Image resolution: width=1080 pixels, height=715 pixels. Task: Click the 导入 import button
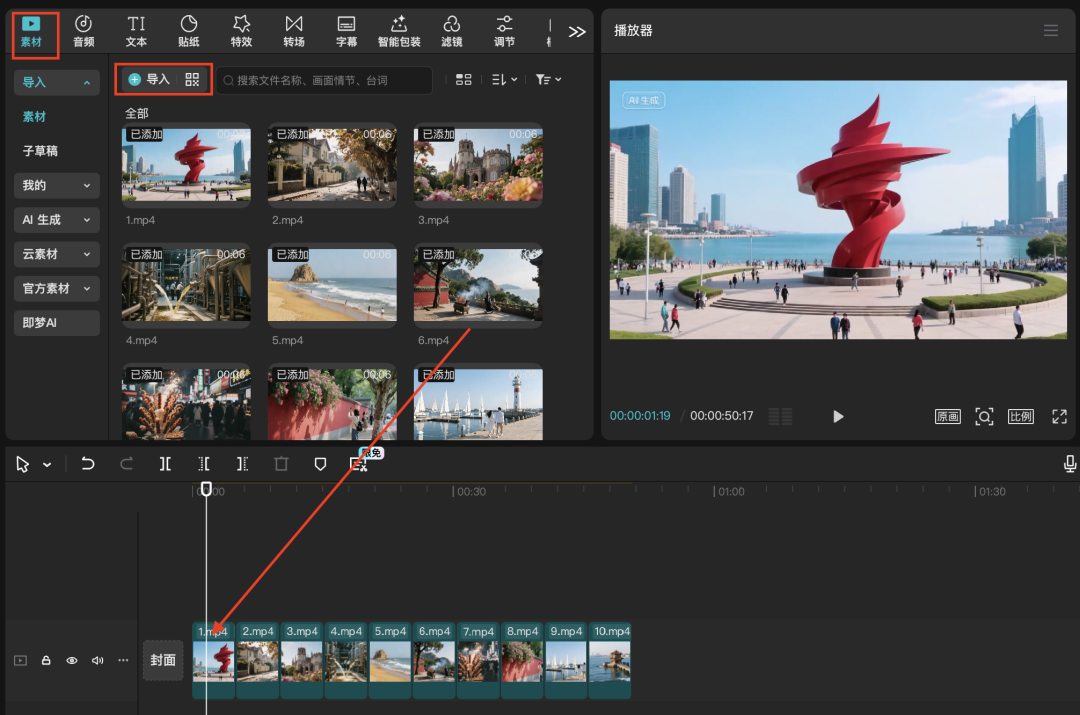click(149, 80)
